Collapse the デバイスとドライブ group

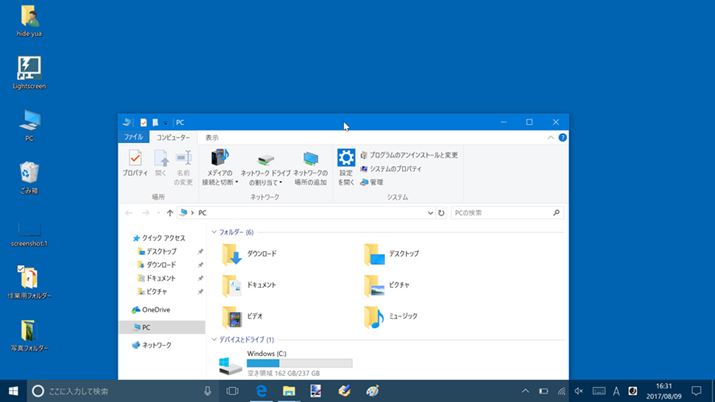click(x=212, y=340)
